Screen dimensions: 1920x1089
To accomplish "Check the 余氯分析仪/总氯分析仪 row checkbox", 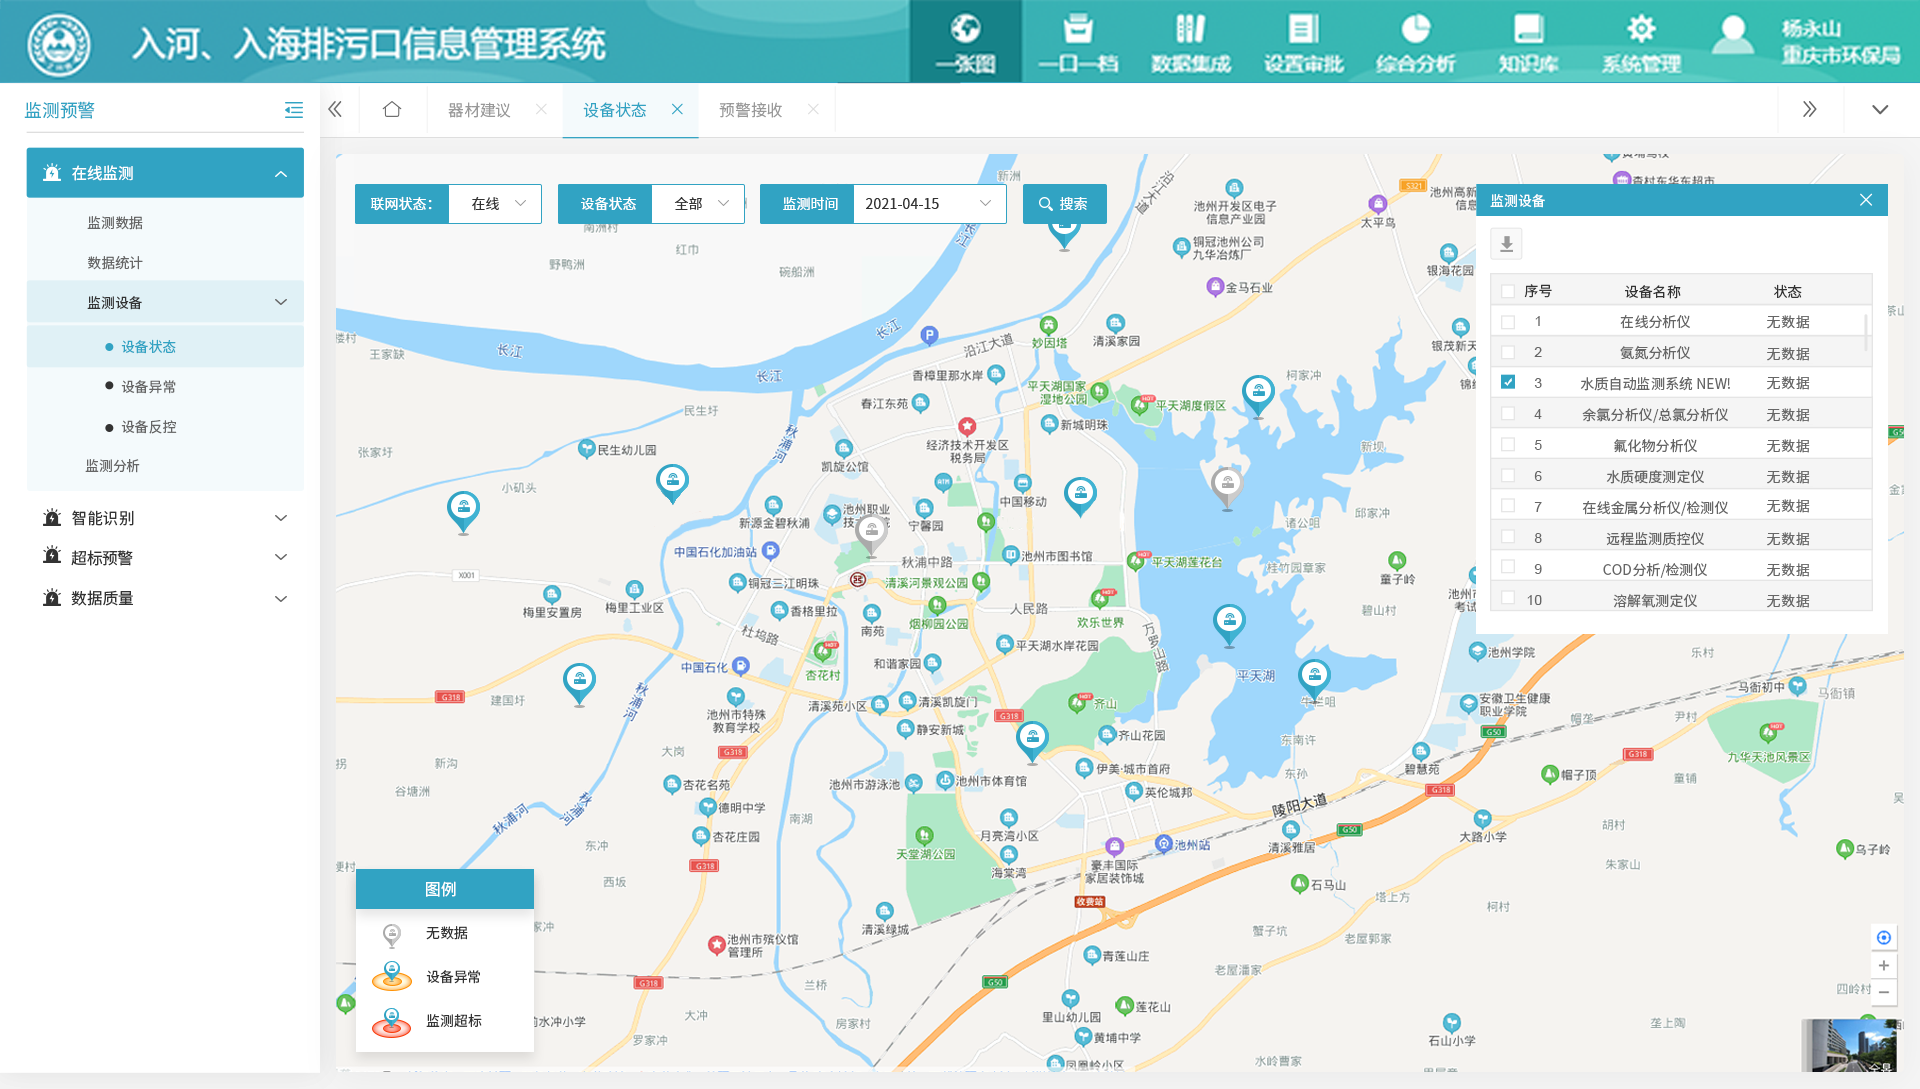I will pyautogui.click(x=1508, y=413).
